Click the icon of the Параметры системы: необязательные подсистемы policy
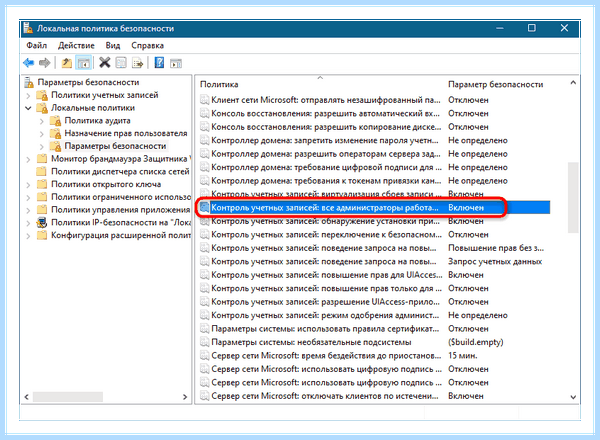 (205, 342)
